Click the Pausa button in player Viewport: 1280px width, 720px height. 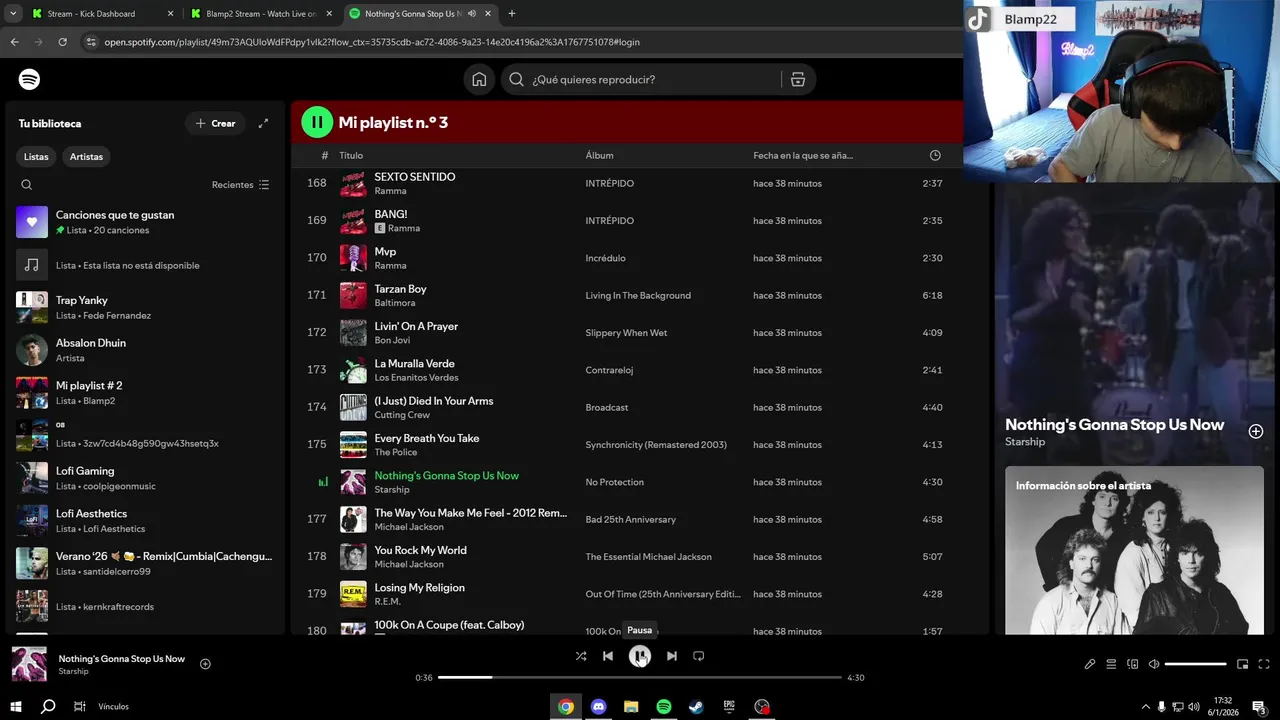pyautogui.click(x=640, y=656)
